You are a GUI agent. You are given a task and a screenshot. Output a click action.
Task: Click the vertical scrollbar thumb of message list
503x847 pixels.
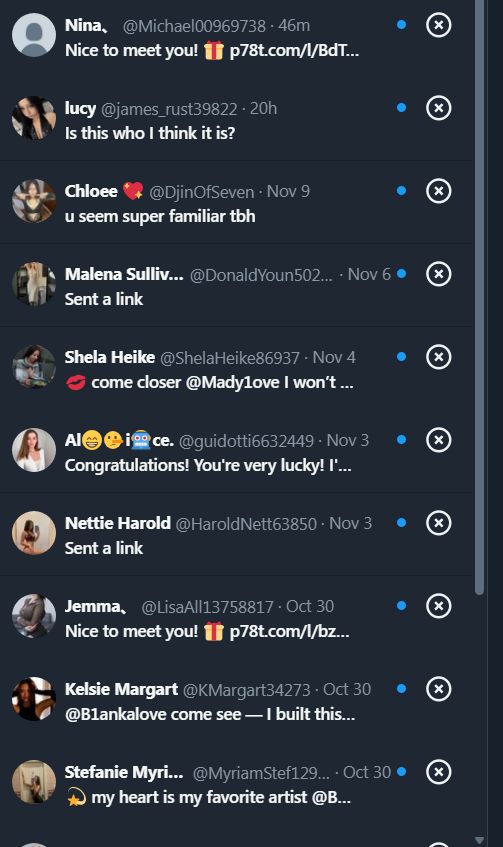tap(479, 297)
